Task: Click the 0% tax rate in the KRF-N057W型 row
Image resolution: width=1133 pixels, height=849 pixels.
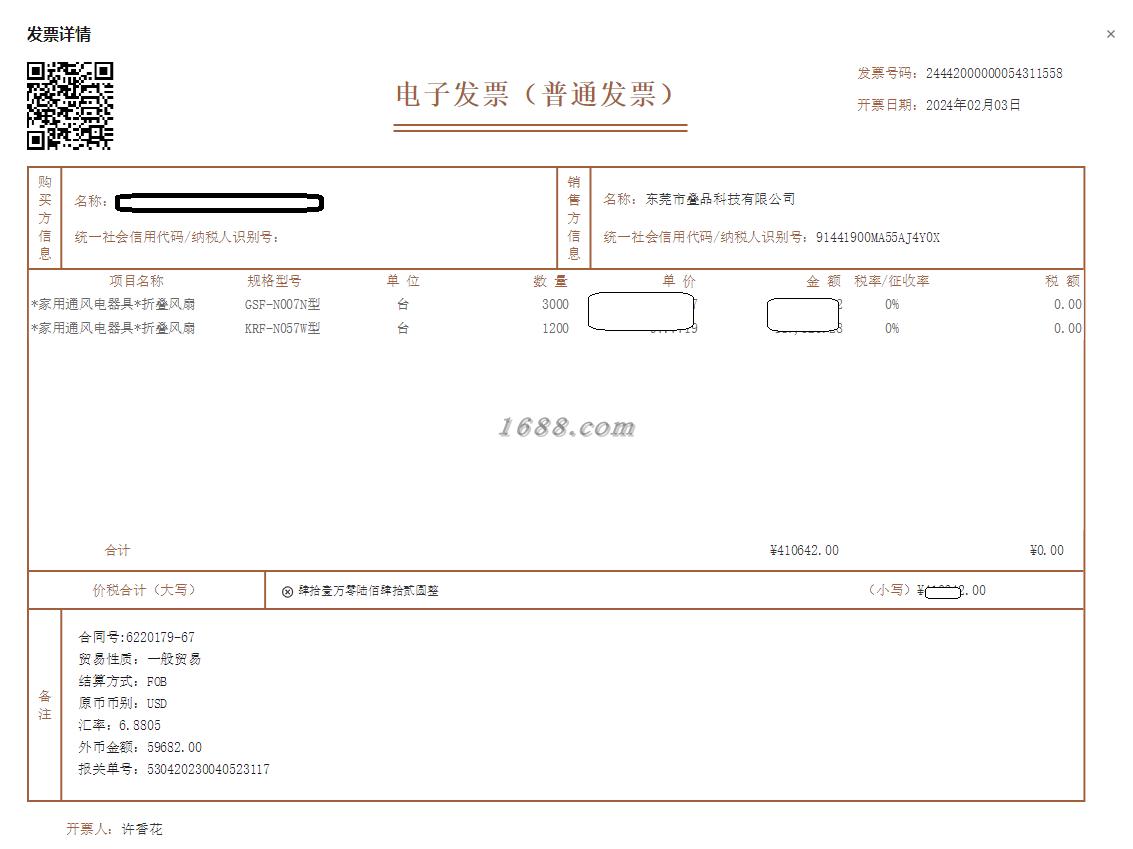Action: 892,328
